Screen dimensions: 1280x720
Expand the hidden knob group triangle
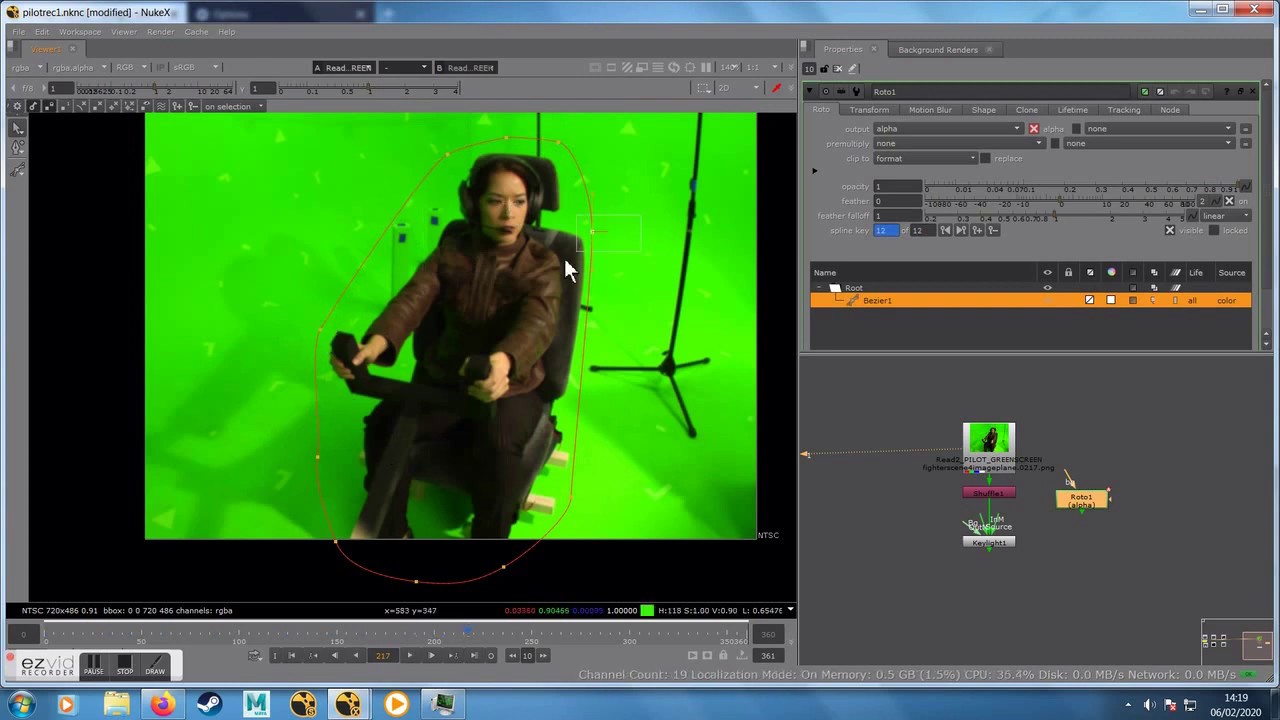pos(814,171)
